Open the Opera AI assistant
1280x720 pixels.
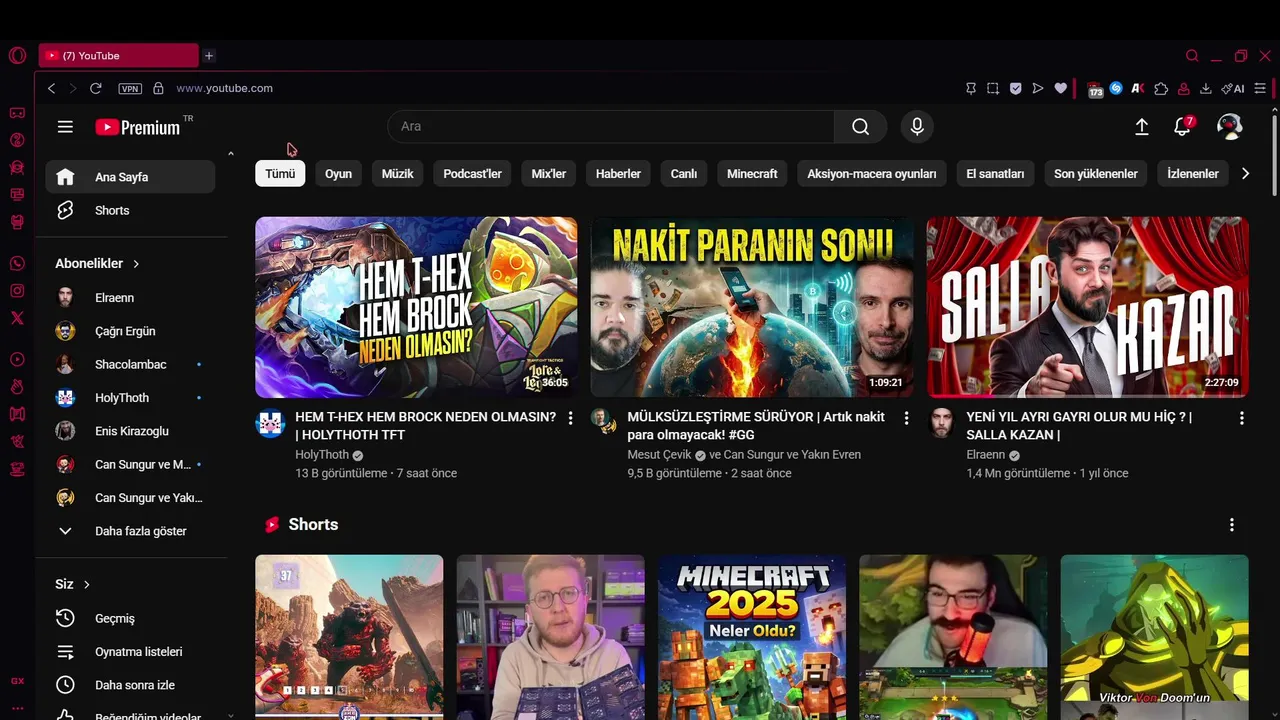point(1233,88)
